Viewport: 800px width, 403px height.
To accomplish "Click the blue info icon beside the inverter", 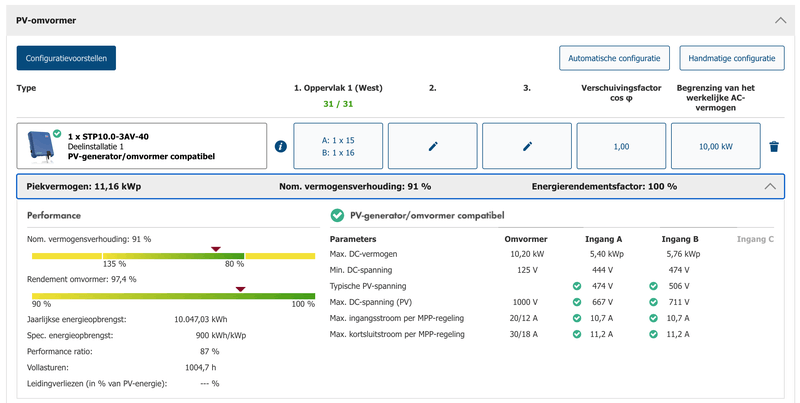I will point(281,146).
